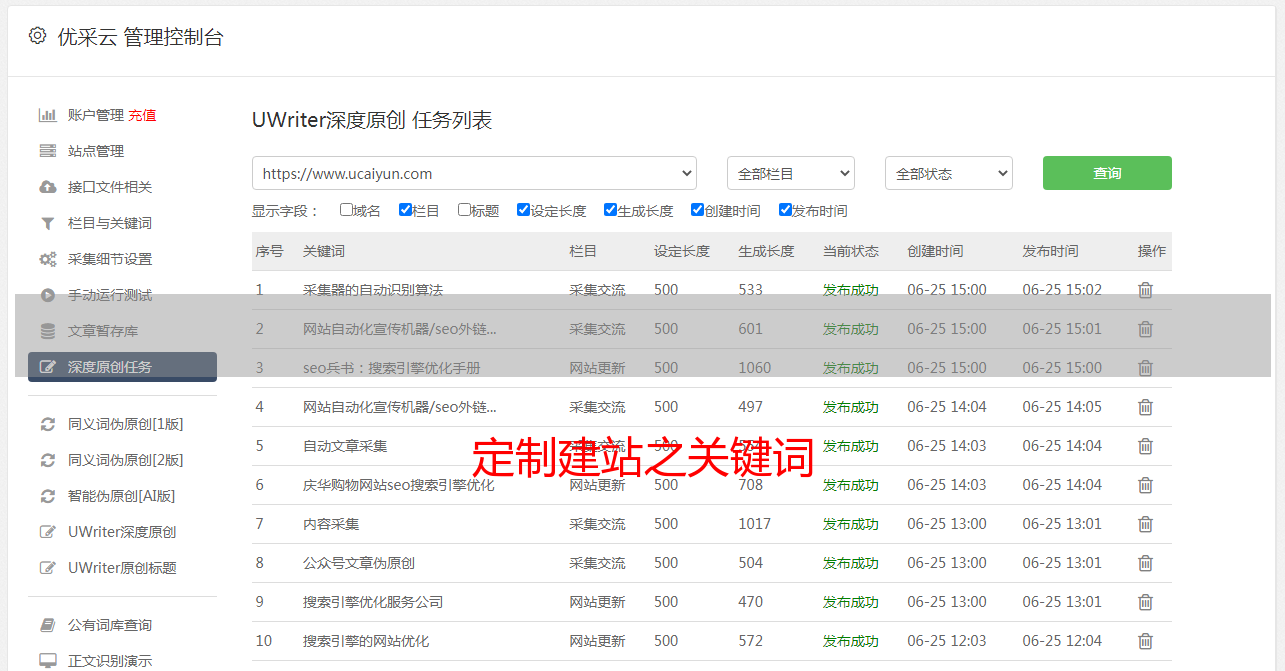Expand the 全部栏目 dropdown
The width and height of the screenshot is (1285, 671).
point(790,173)
